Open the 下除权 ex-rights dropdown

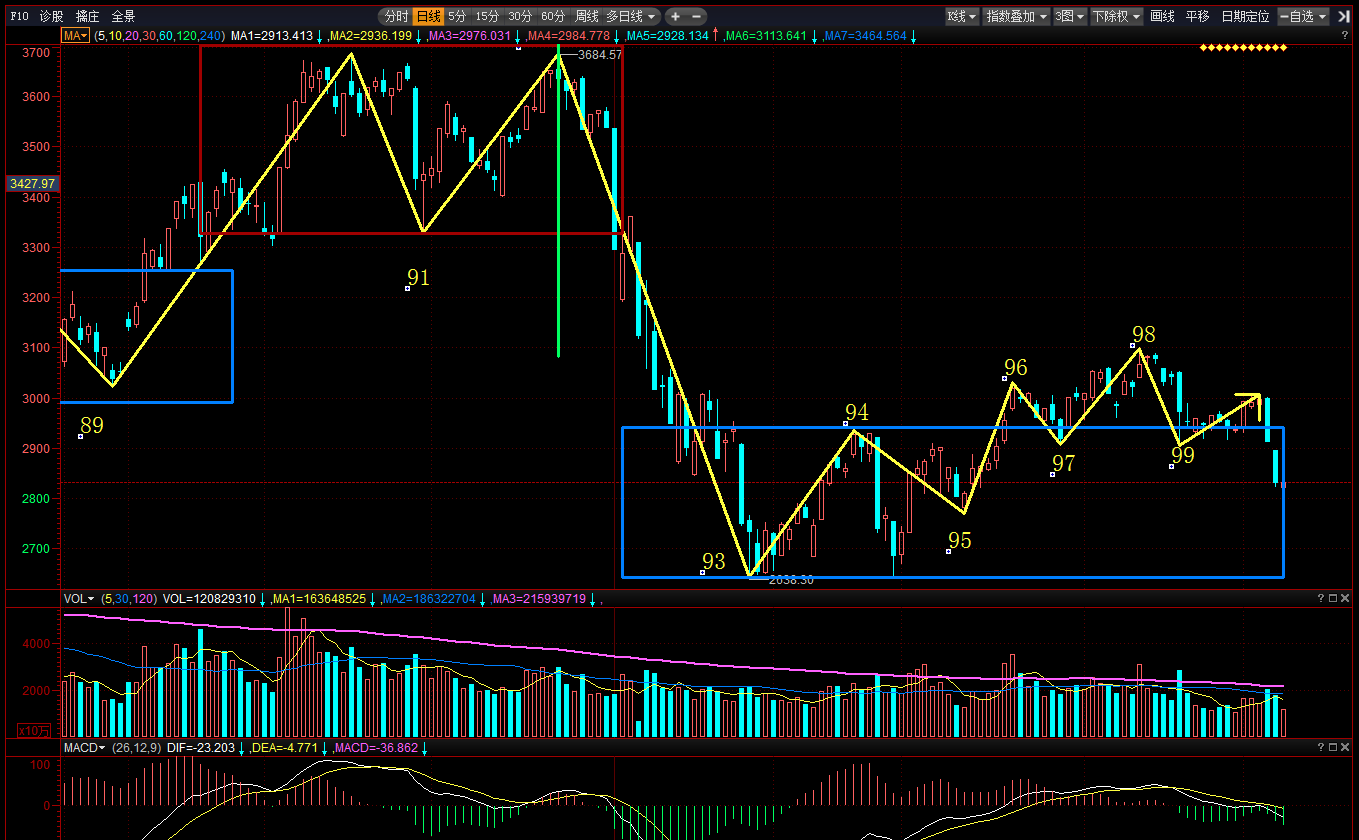(1116, 16)
